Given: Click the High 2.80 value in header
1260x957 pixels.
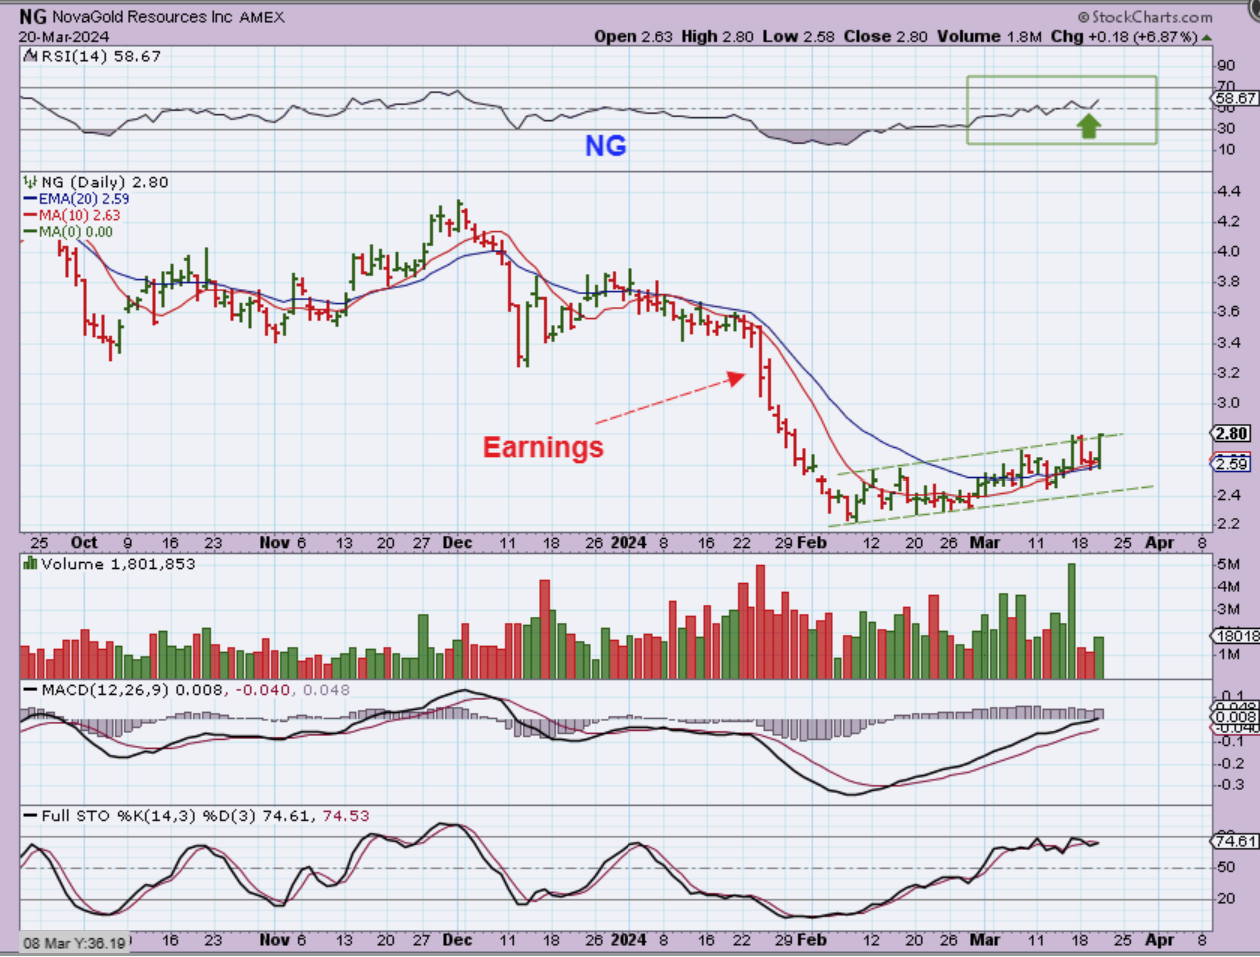Looking at the screenshot, I should tap(717, 36).
